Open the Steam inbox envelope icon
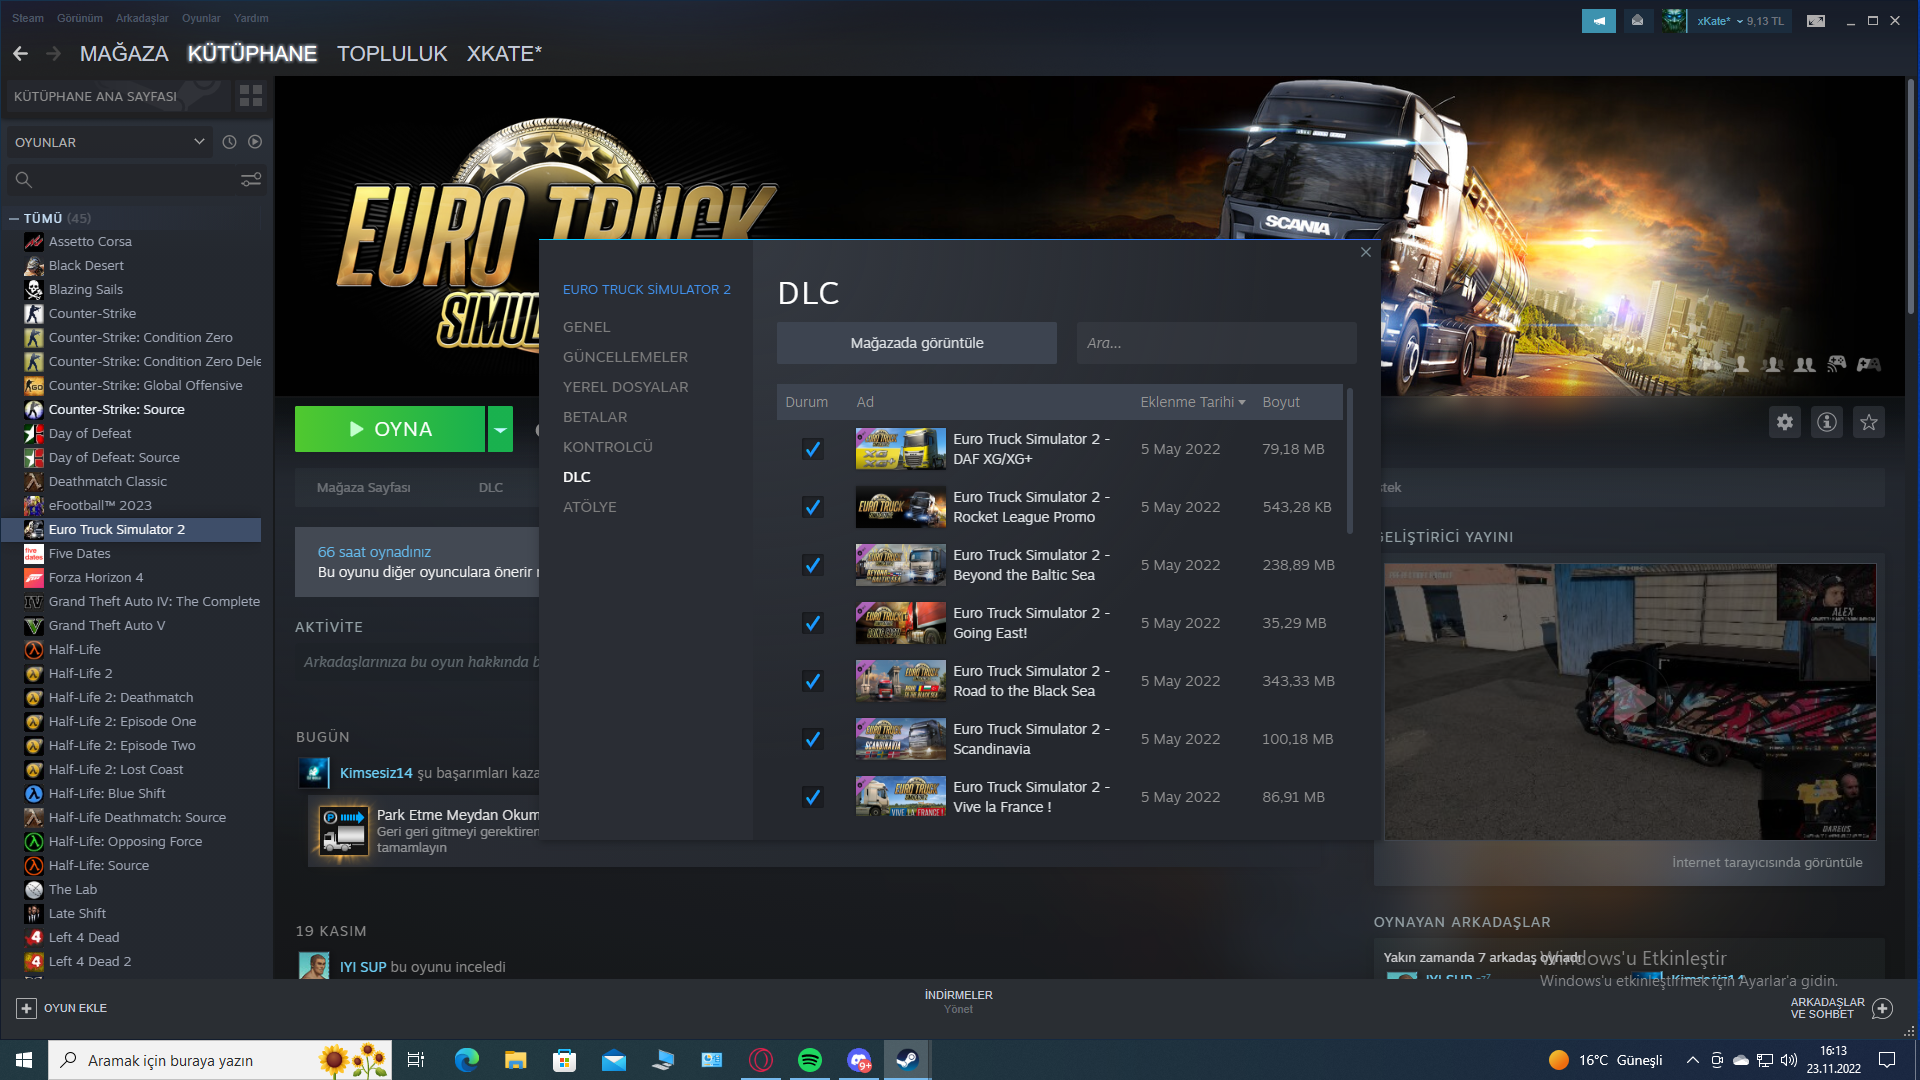This screenshot has width=1920, height=1080. [x=1637, y=20]
